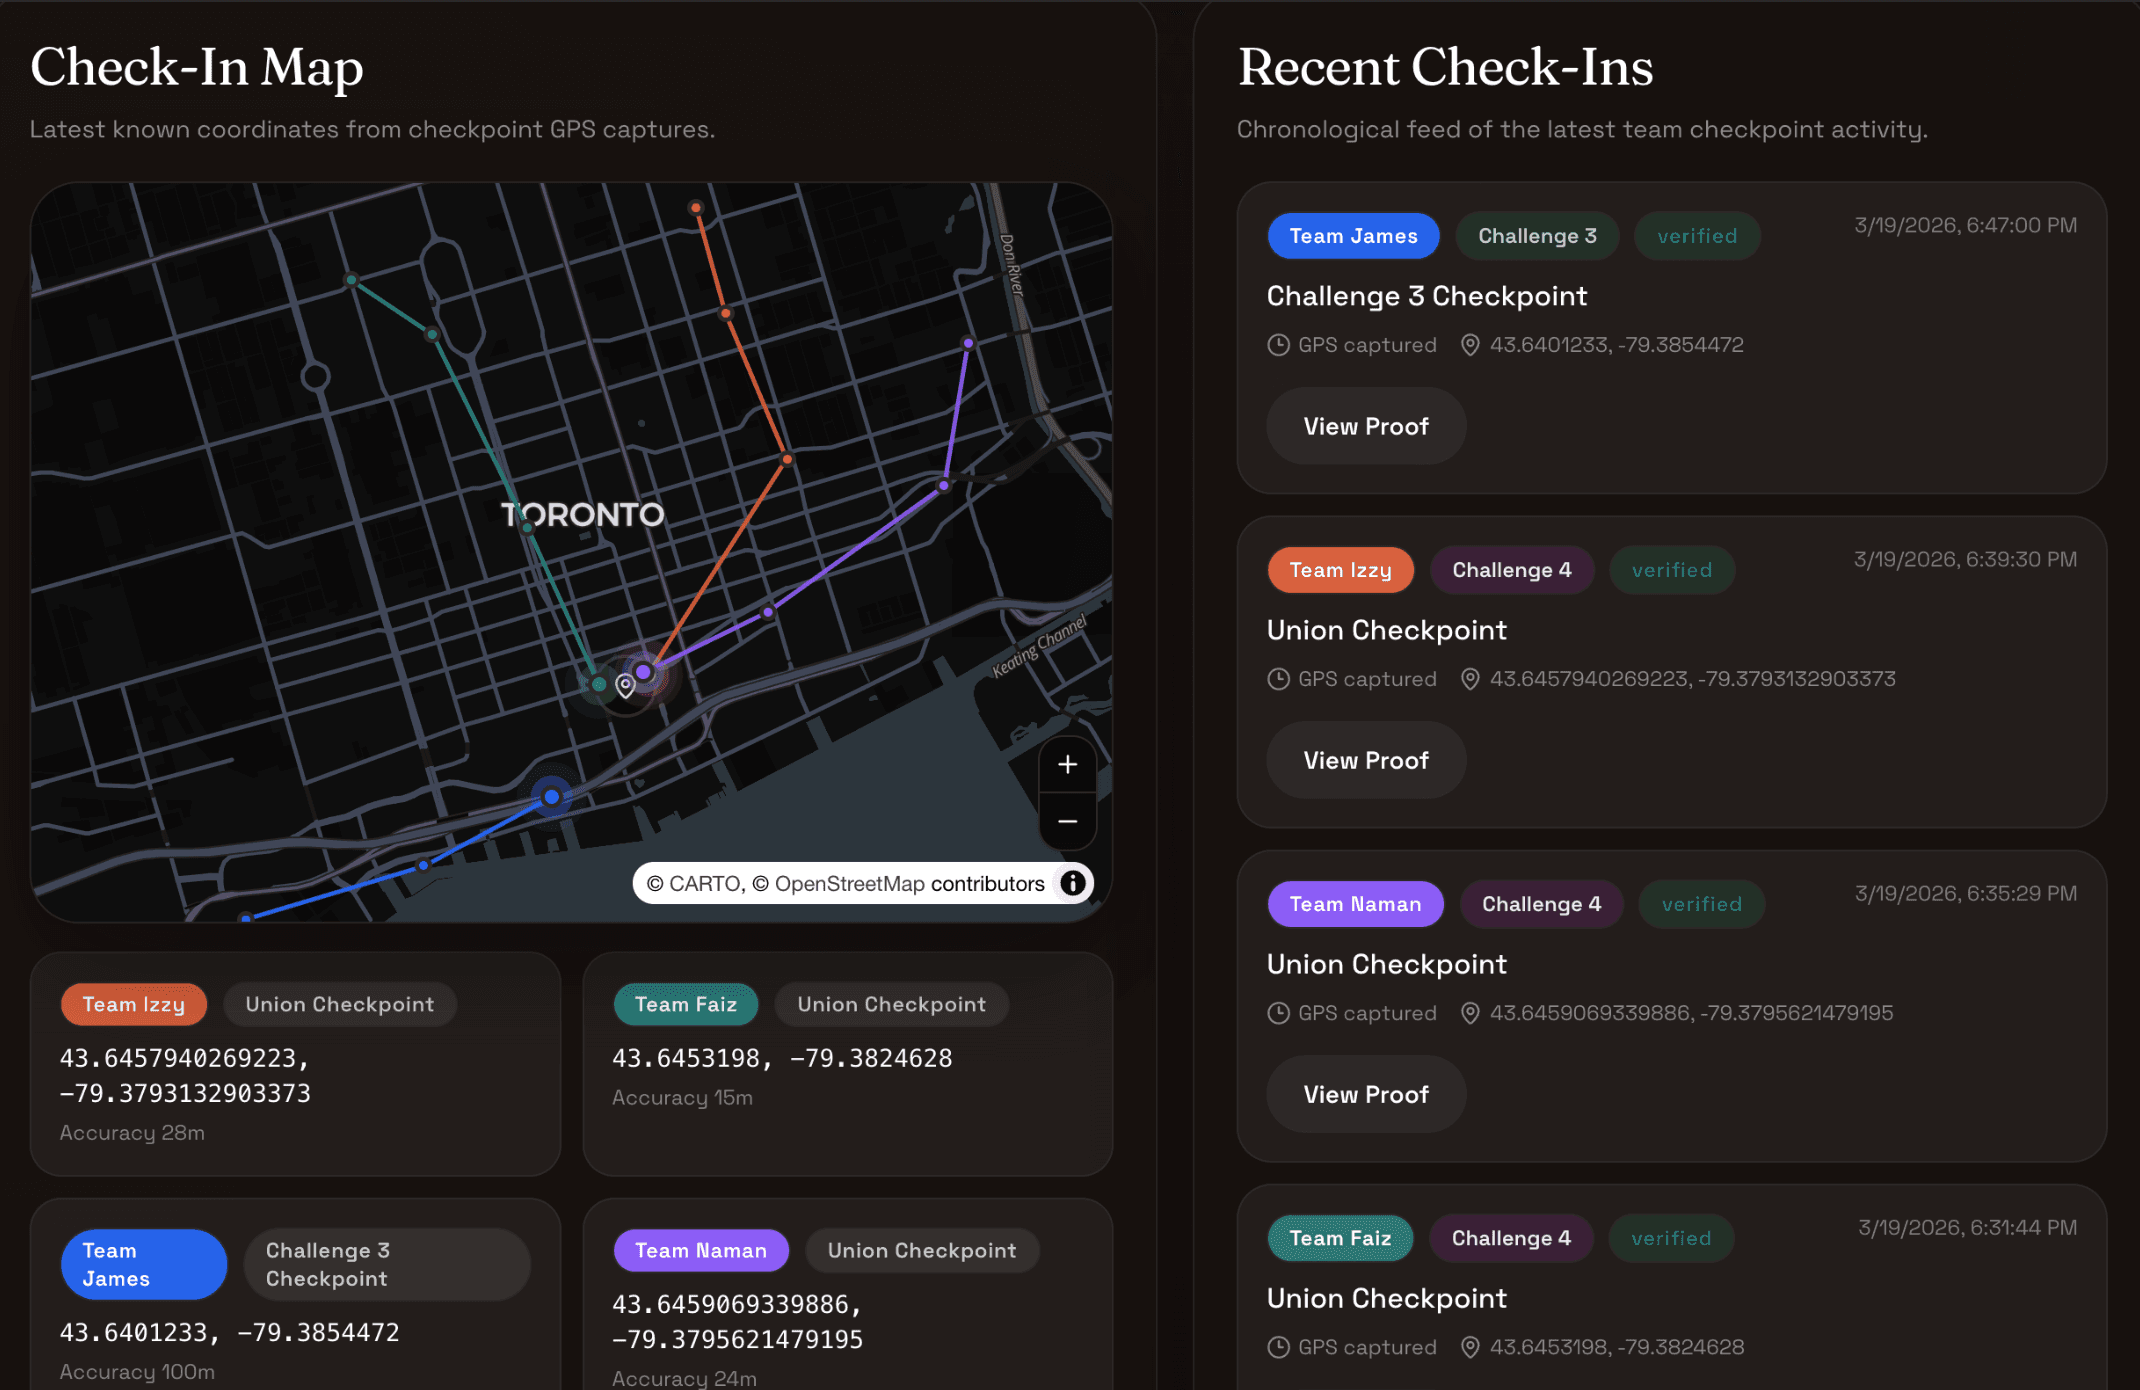2140x1390 pixels.
Task: Click the Team Faiz badge under map
Action: coord(685,1004)
